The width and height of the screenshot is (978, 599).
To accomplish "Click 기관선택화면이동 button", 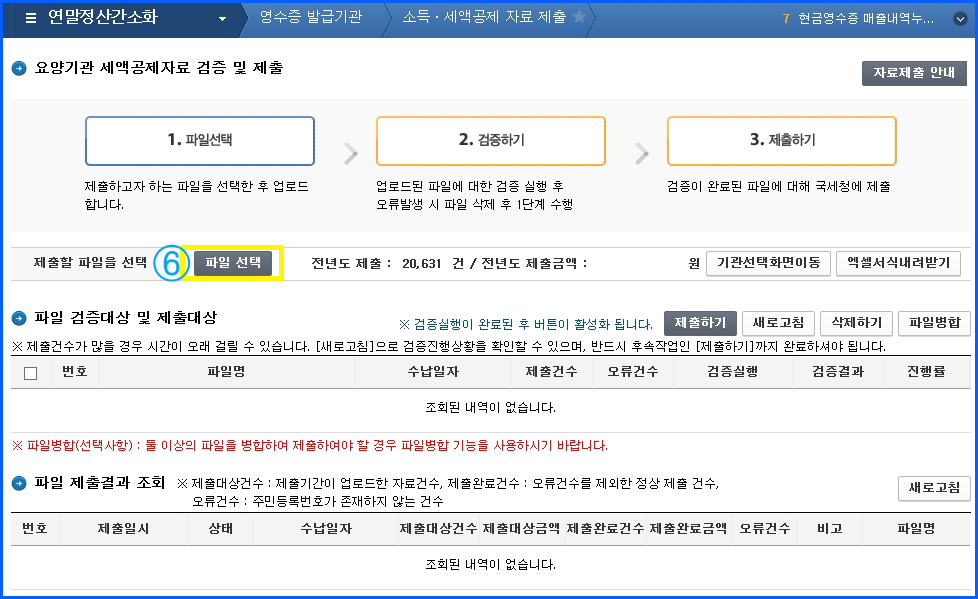I will pyautogui.click(x=768, y=263).
